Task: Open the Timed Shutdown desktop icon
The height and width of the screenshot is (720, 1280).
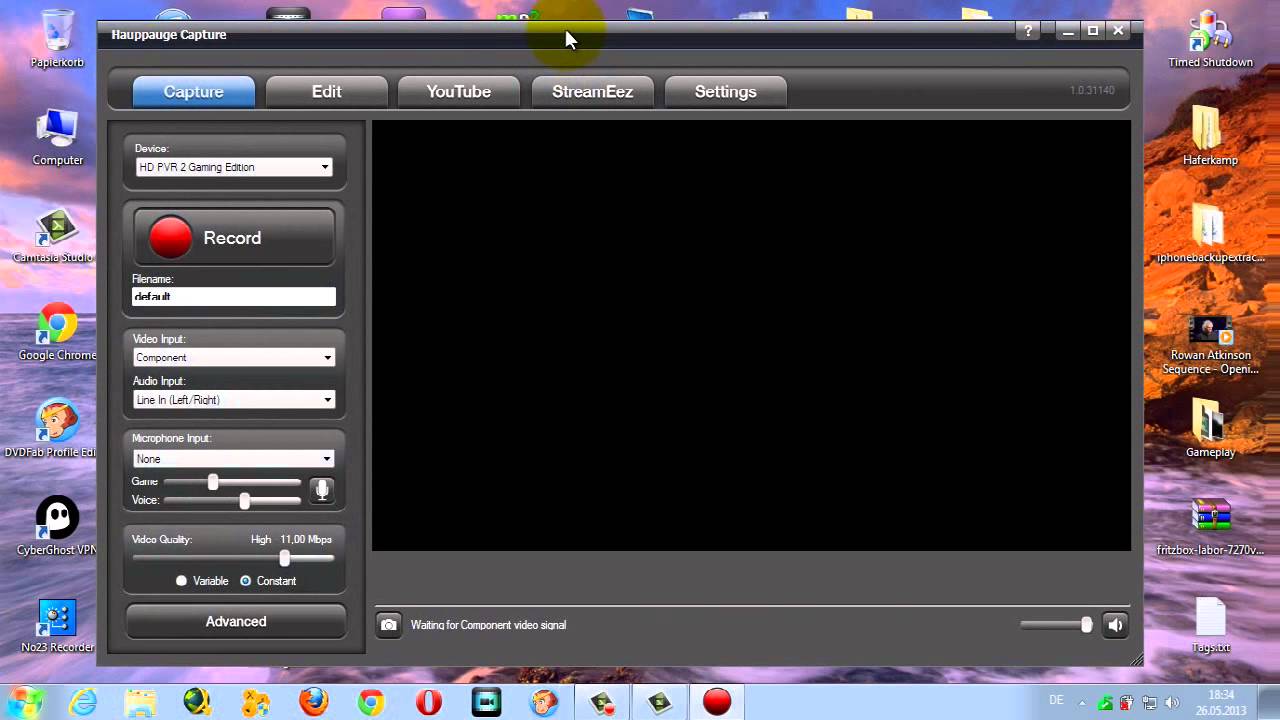Action: [x=1210, y=39]
